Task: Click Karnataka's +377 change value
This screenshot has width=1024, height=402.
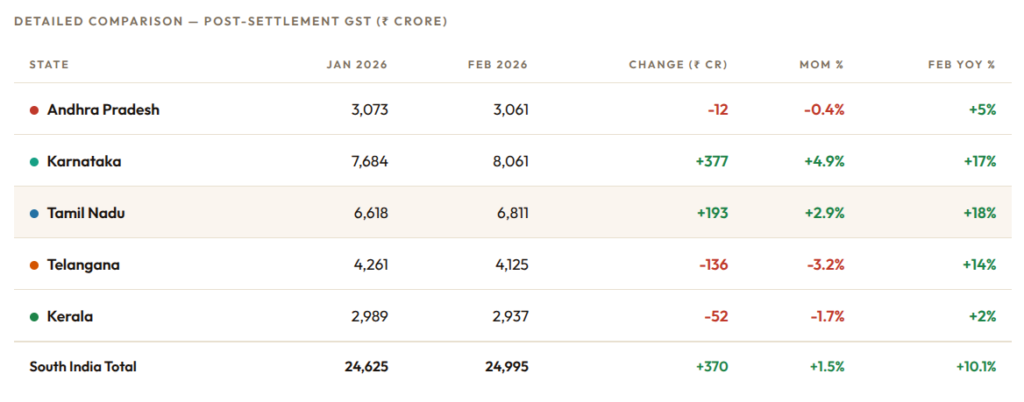Action: [711, 162]
